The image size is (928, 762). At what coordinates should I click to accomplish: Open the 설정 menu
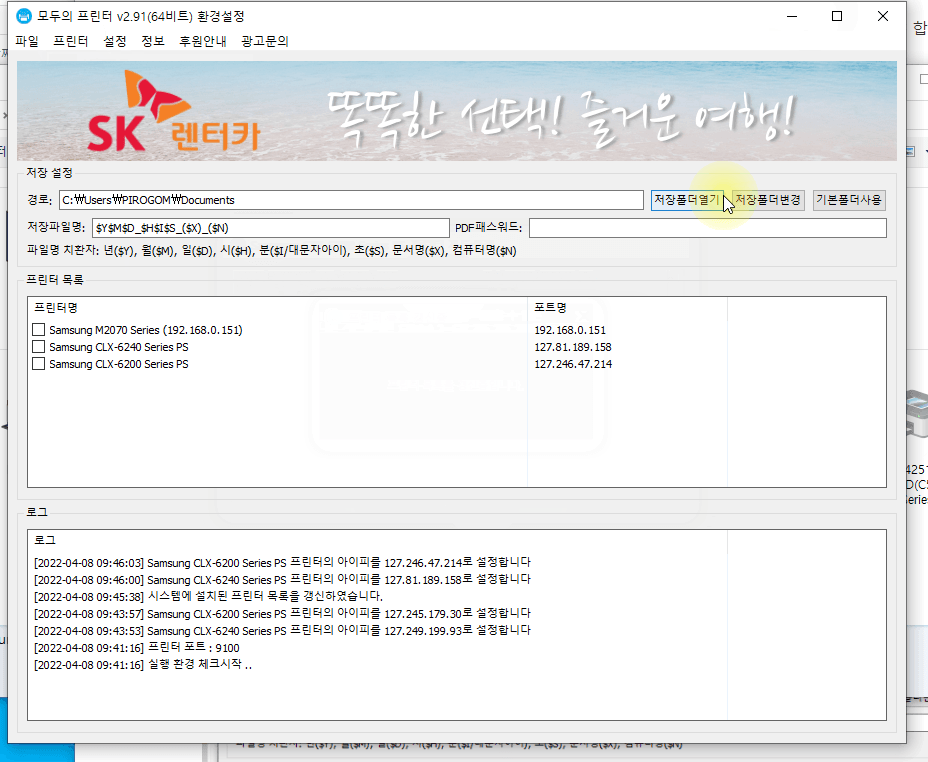click(x=115, y=41)
